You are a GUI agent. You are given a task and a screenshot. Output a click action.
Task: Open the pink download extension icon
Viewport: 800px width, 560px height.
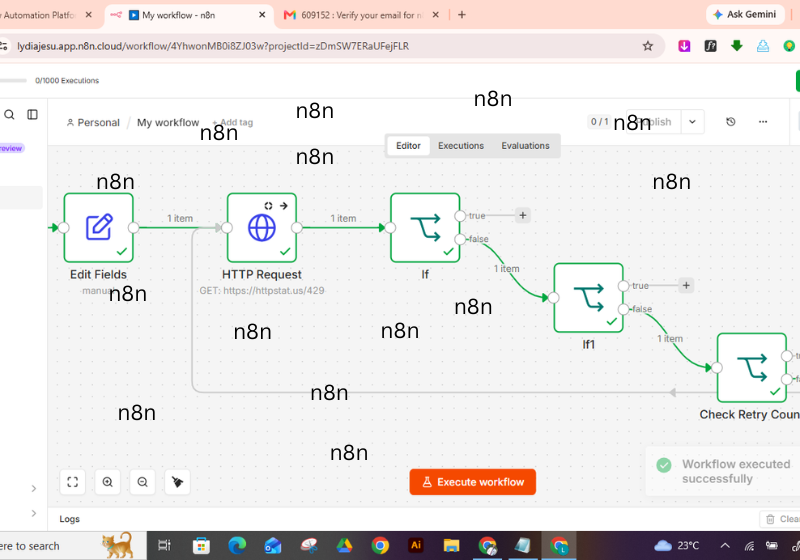pyautogui.click(x=684, y=46)
